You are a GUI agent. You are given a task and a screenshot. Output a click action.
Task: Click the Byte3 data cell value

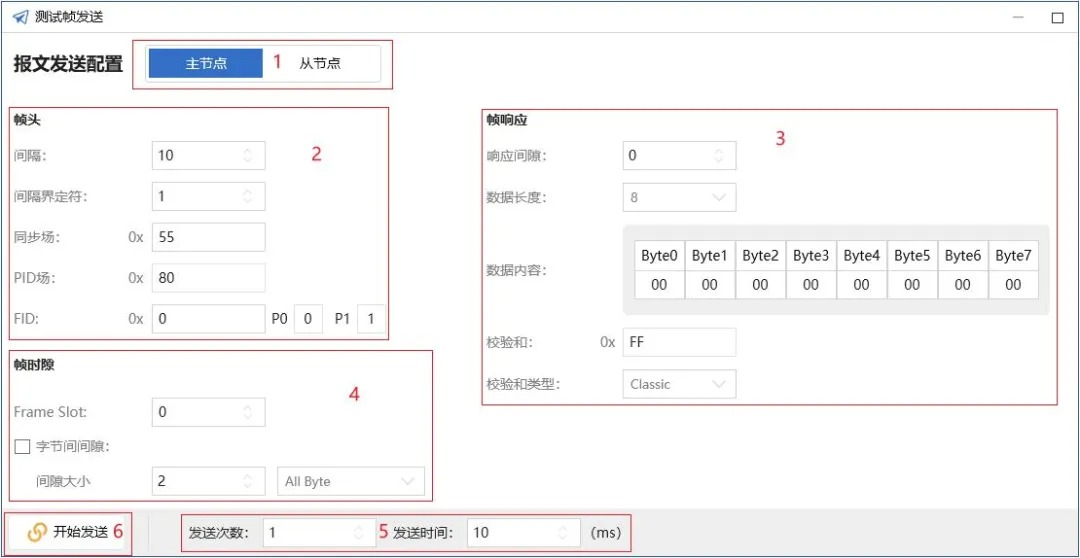pyautogui.click(x=811, y=285)
